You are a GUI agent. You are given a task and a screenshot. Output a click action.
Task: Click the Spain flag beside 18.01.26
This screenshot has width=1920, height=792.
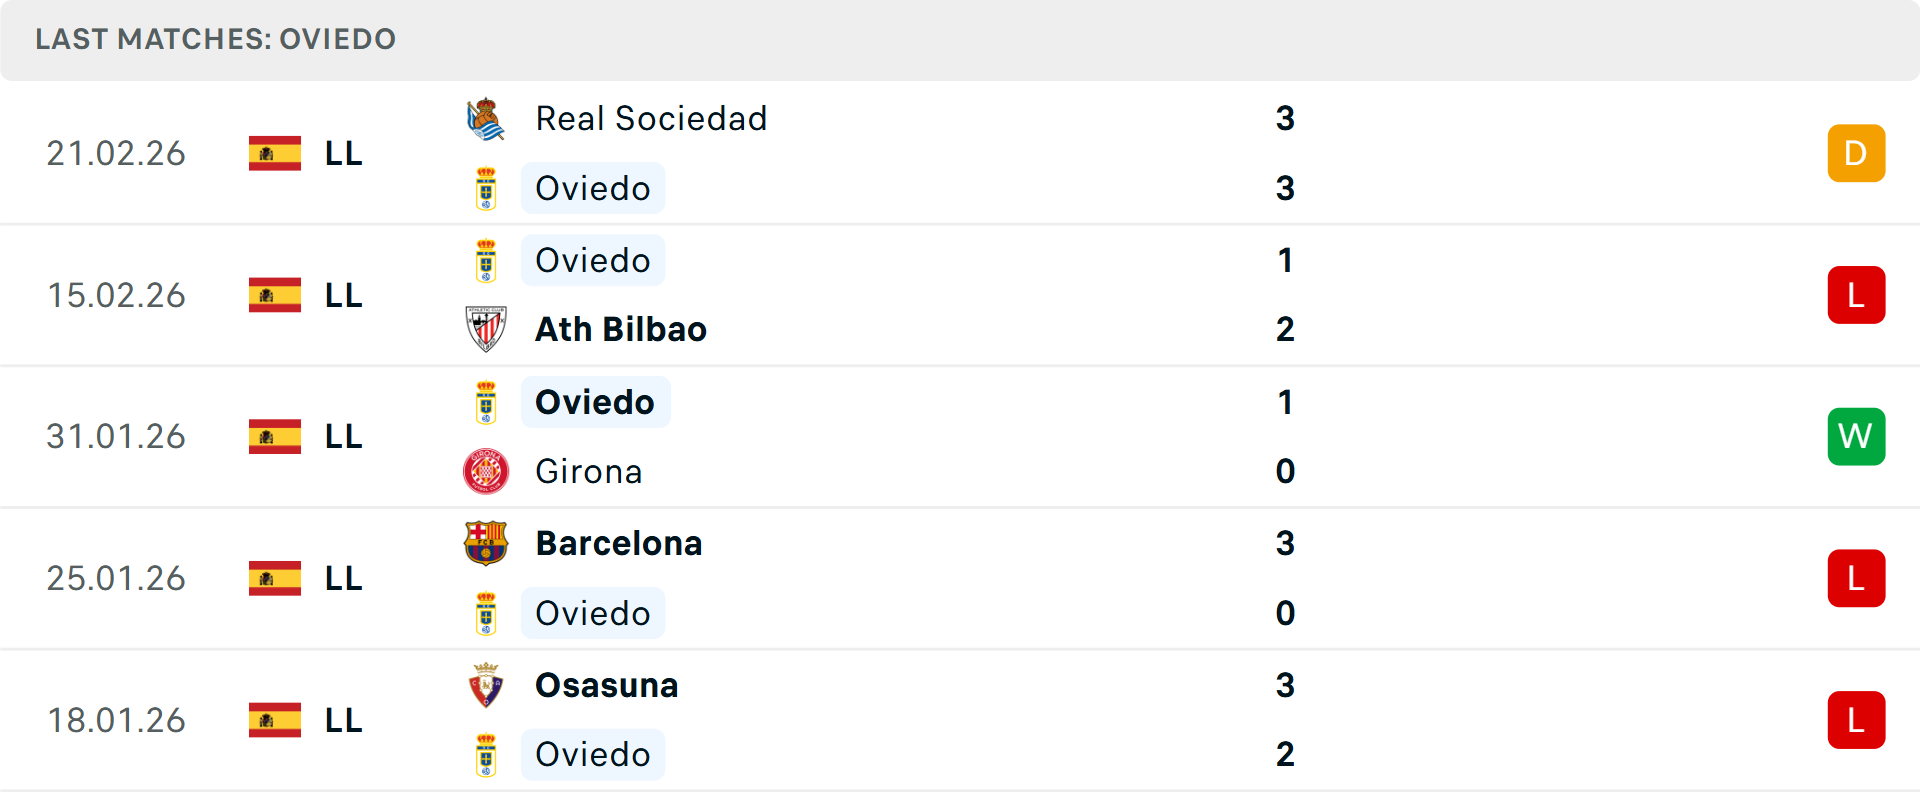pyautogui.click(x=275, y=720)
